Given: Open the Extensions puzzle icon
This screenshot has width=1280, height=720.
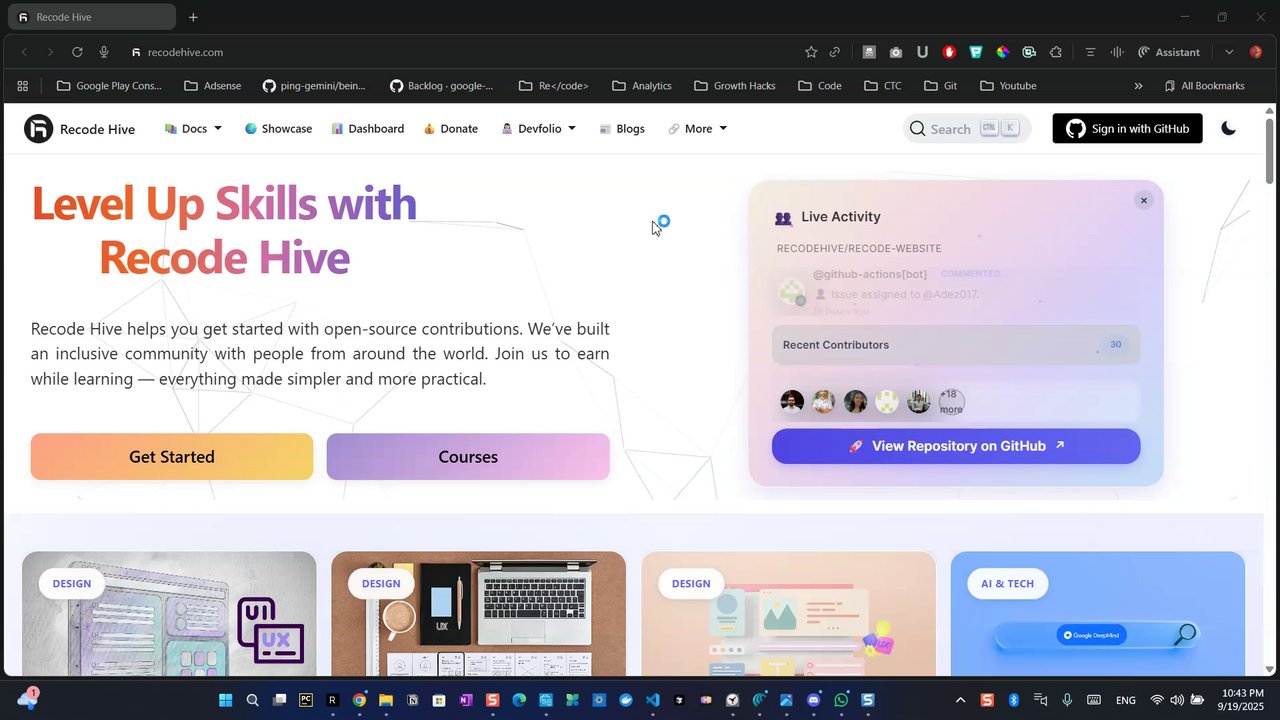Looking at the screenshot, I should click(1056, 52).
